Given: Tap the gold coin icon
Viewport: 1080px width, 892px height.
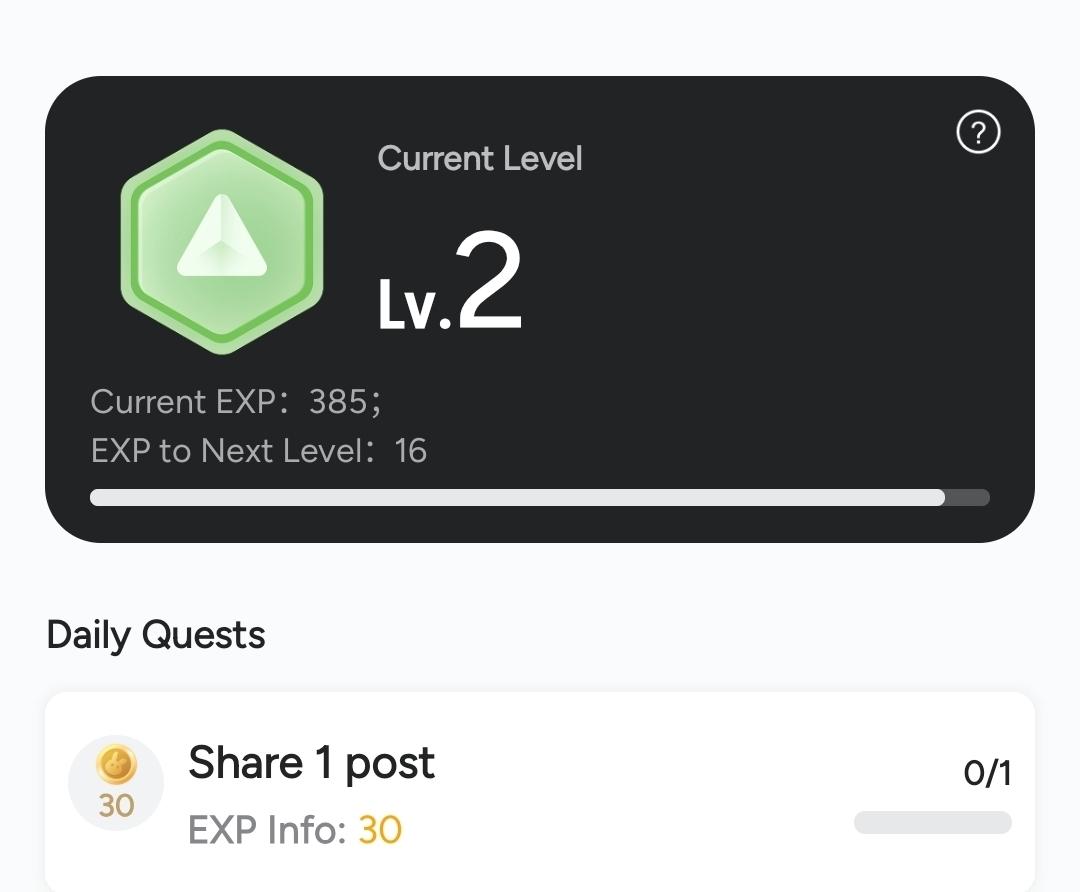Looking at the screenshot, I should coord(116,767).
